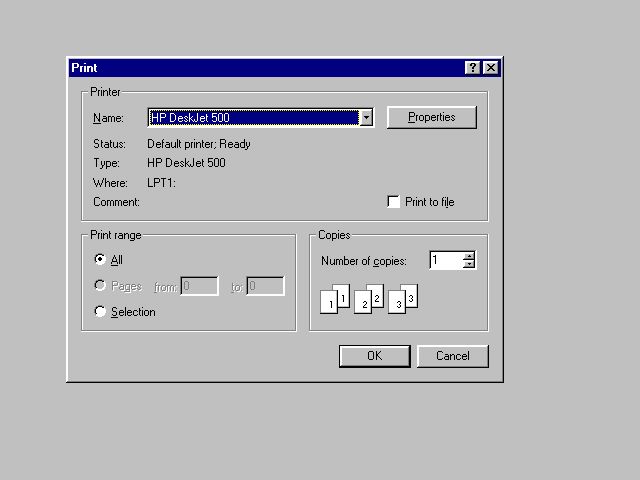This screenshot has height=480, width=640.
Task: Click the collate icon showing page 3
Action: pyautogui.click(x=402, y=298)
